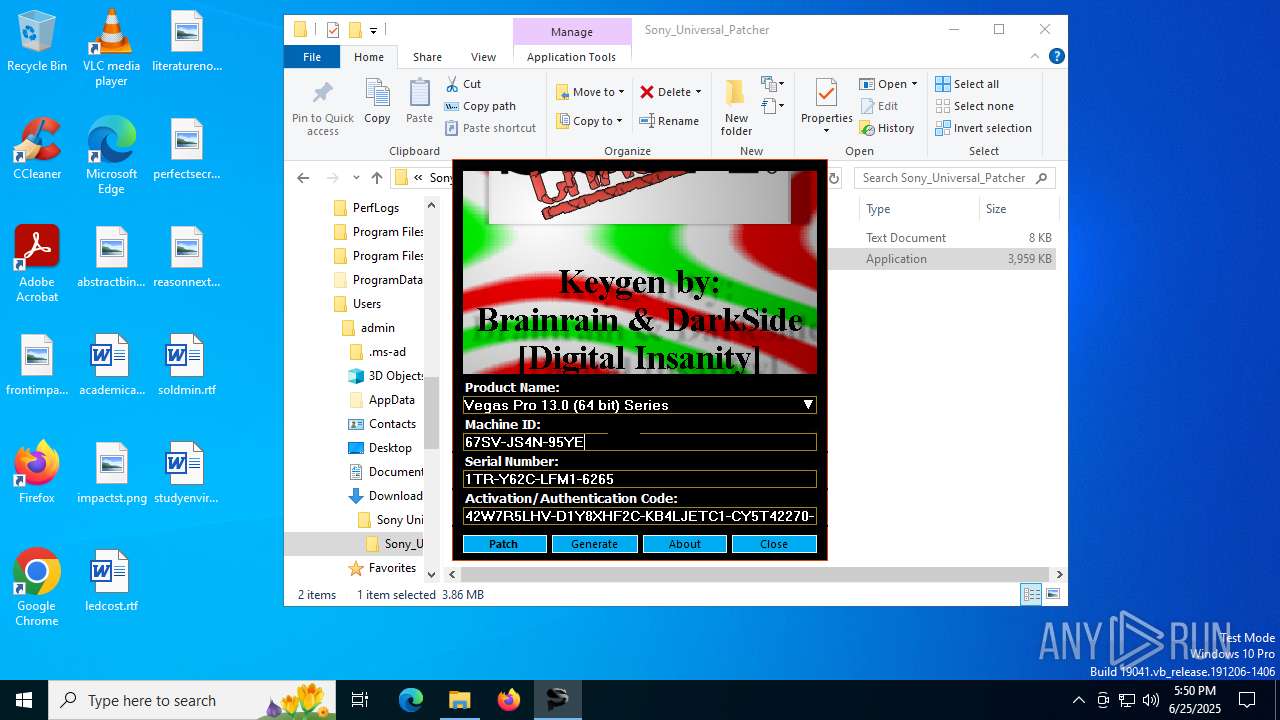This screenshot has width=1280, height=720.
Task: Open the Move to dropdown
Action: pyautogui.click(x=590, y=92)
